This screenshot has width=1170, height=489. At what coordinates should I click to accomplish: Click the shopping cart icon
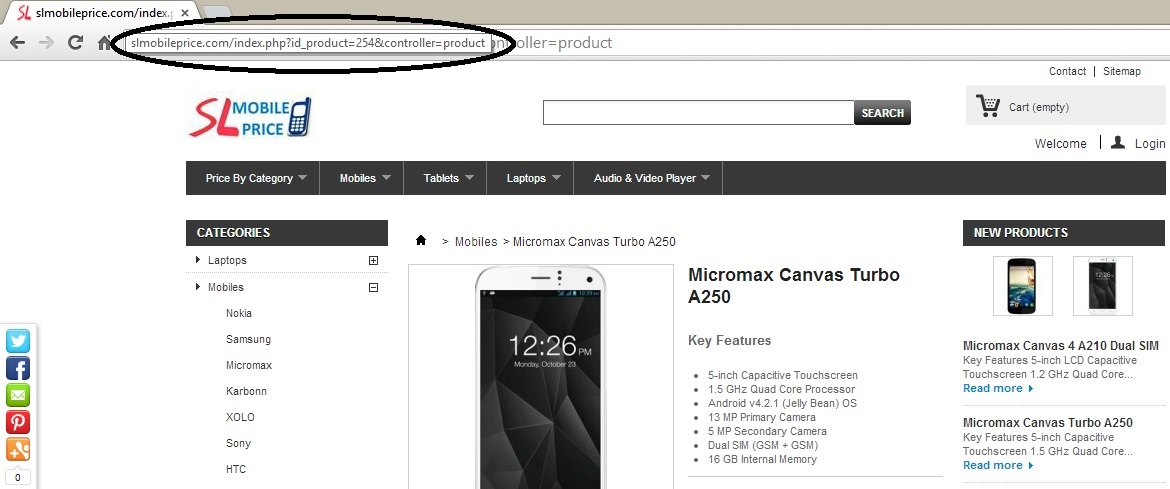point(988,107)
